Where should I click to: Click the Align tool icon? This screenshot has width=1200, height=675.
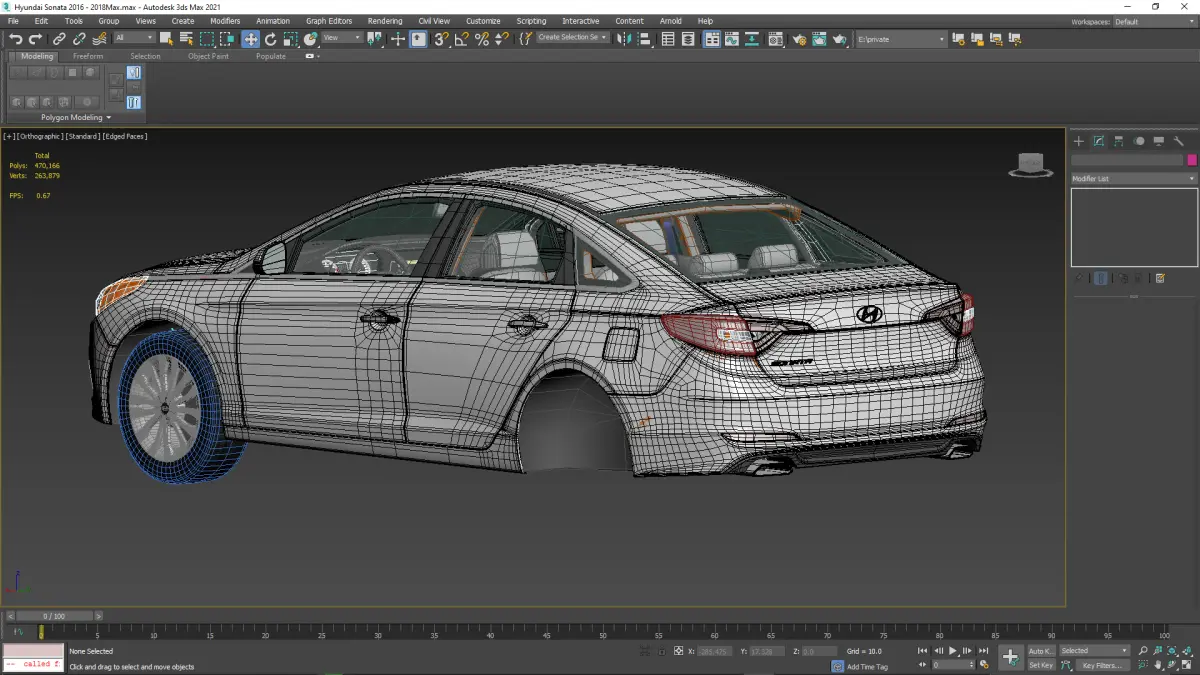pyautogui.click(x=644, y=39)
